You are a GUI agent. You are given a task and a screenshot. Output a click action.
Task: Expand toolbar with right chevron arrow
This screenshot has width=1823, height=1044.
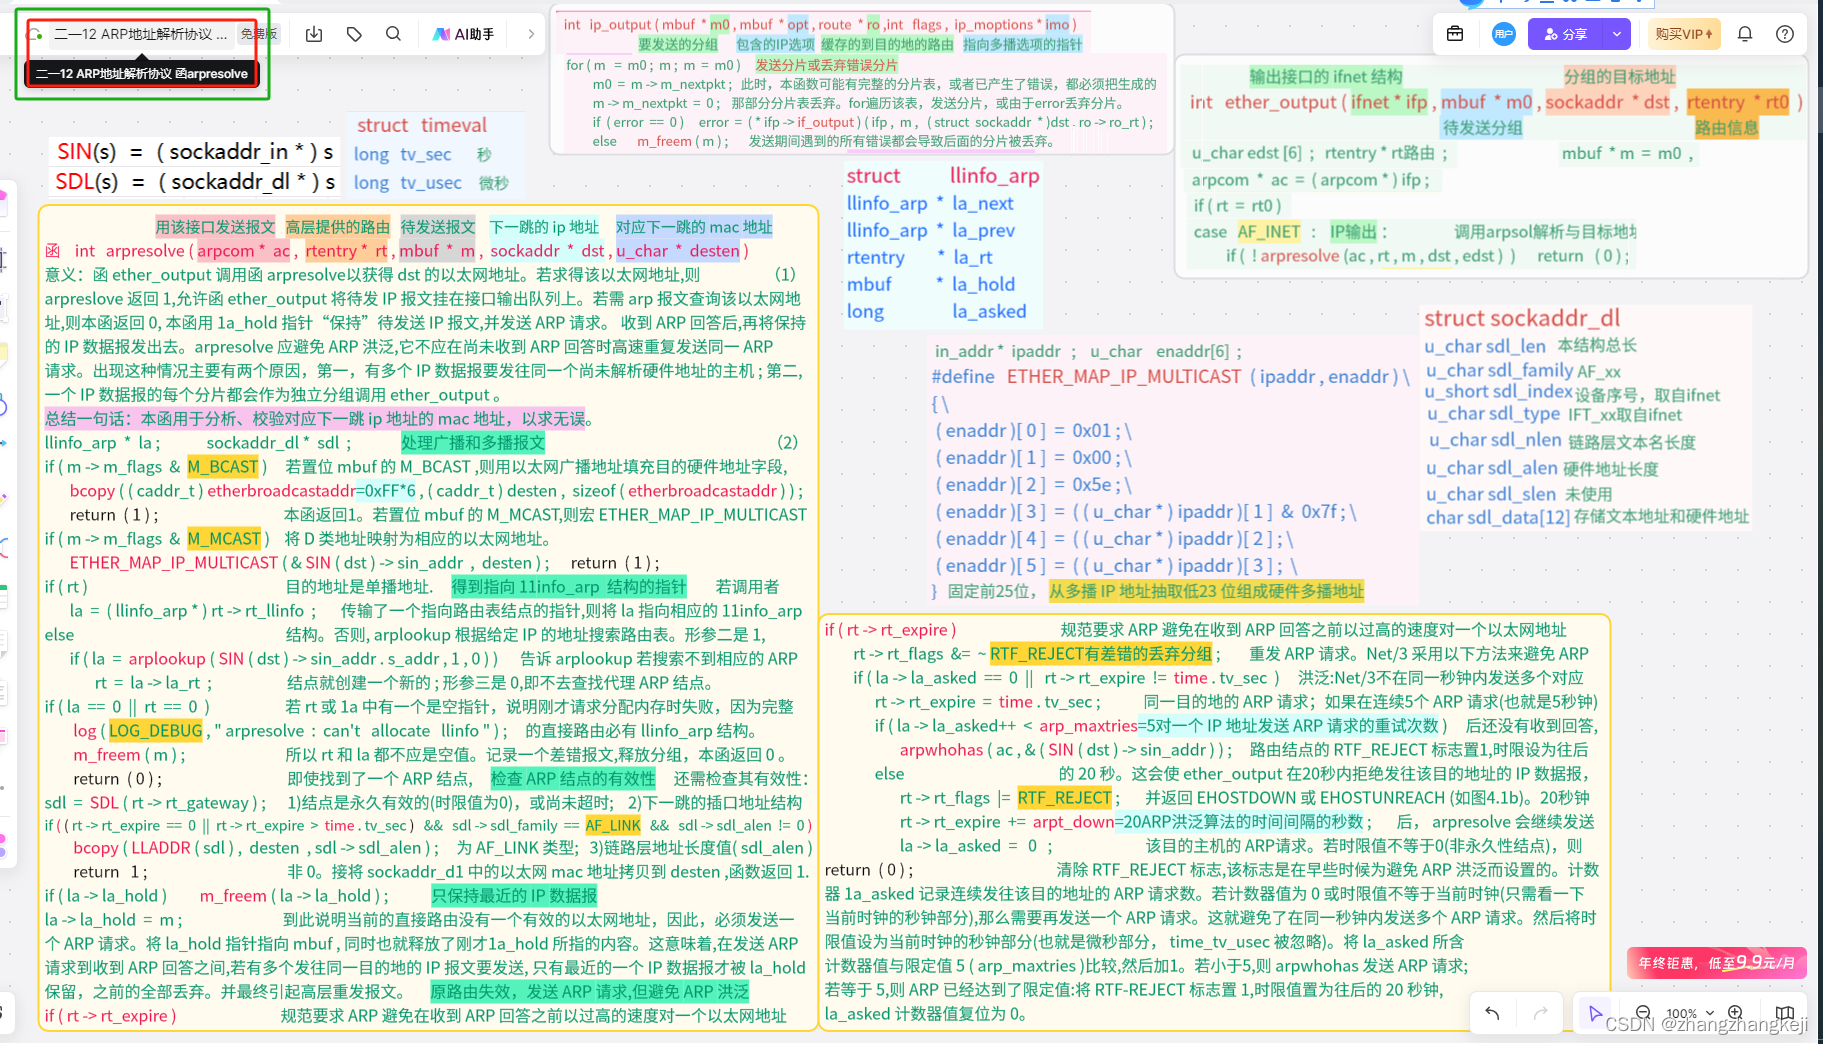pos(531,34)
